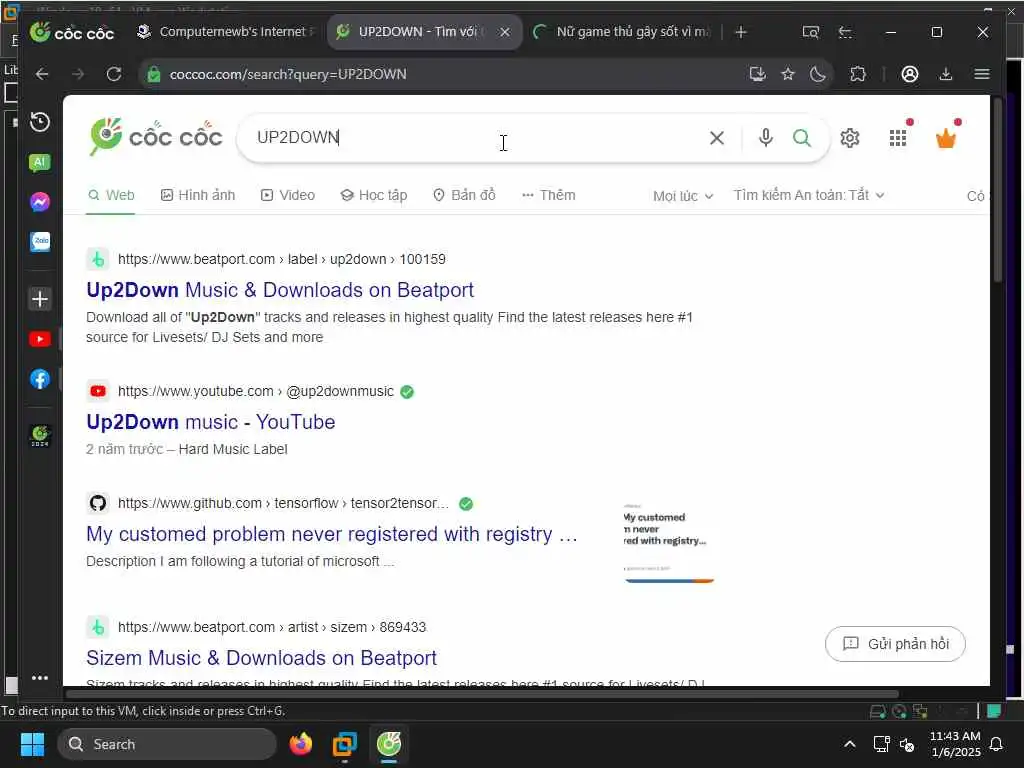Viewport: 1024px width, 768px height.
Task: Click the page vertical scrollbar
Action: (997, 189)
